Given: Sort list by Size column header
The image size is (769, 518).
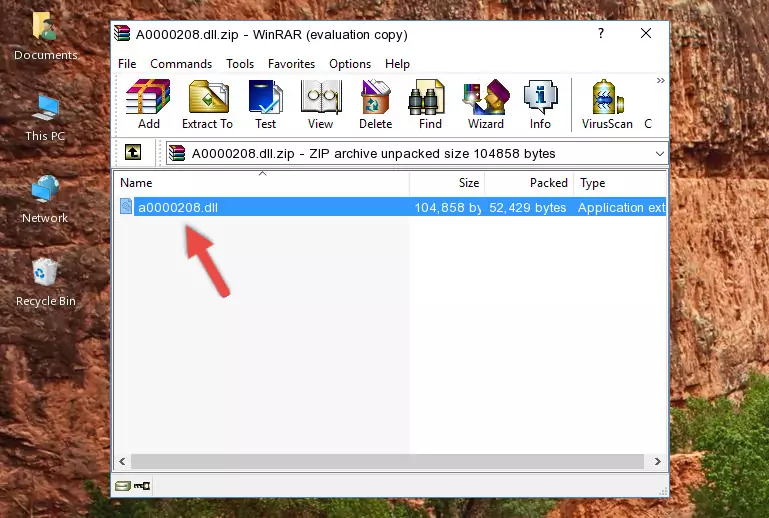Looking at the screenshot, I should tap(447, 183).
